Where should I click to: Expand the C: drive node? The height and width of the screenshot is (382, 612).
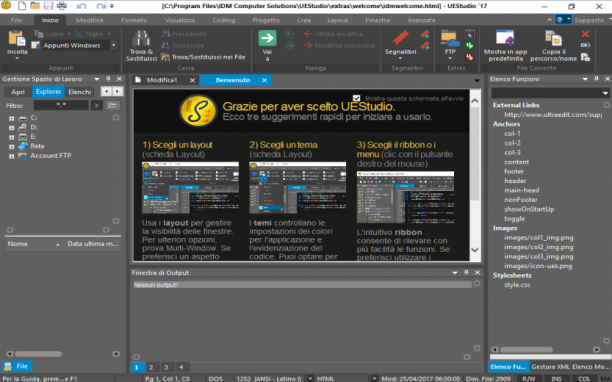click(x=12, y=118)
